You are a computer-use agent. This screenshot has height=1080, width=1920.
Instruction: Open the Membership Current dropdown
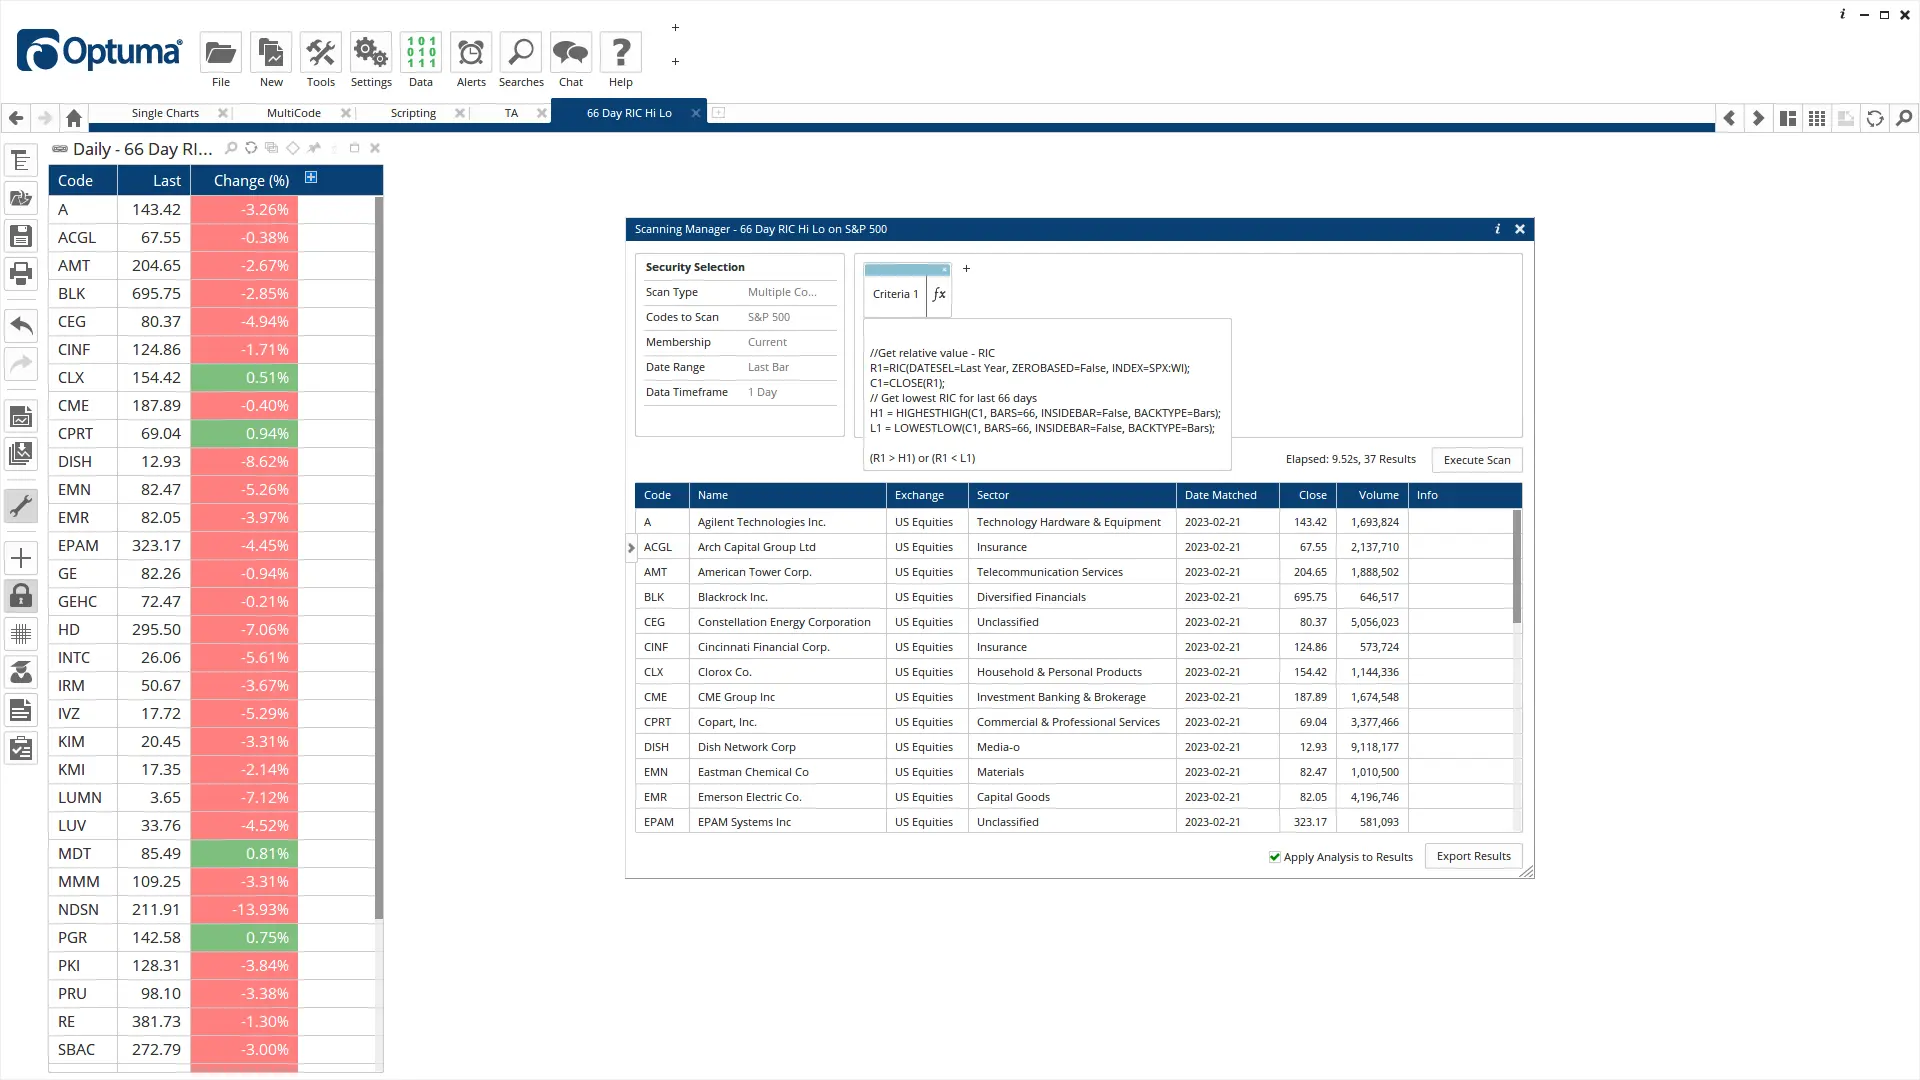[768, 343]
